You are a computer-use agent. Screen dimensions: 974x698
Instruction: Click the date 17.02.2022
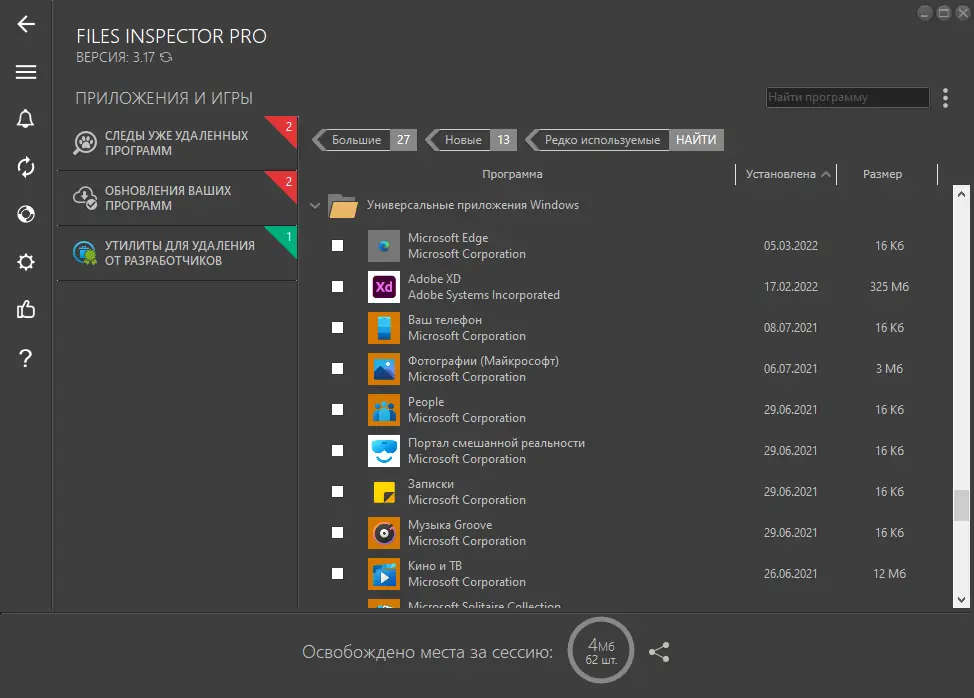click(791, 287)
